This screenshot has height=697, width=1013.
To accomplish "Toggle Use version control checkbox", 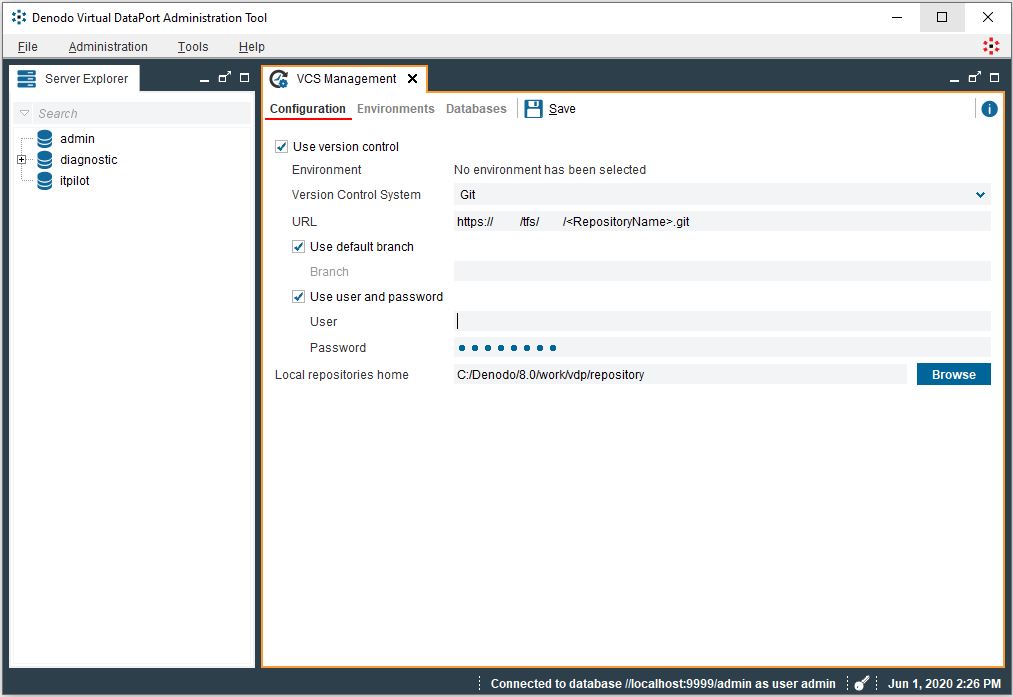I will coord(281,147).
